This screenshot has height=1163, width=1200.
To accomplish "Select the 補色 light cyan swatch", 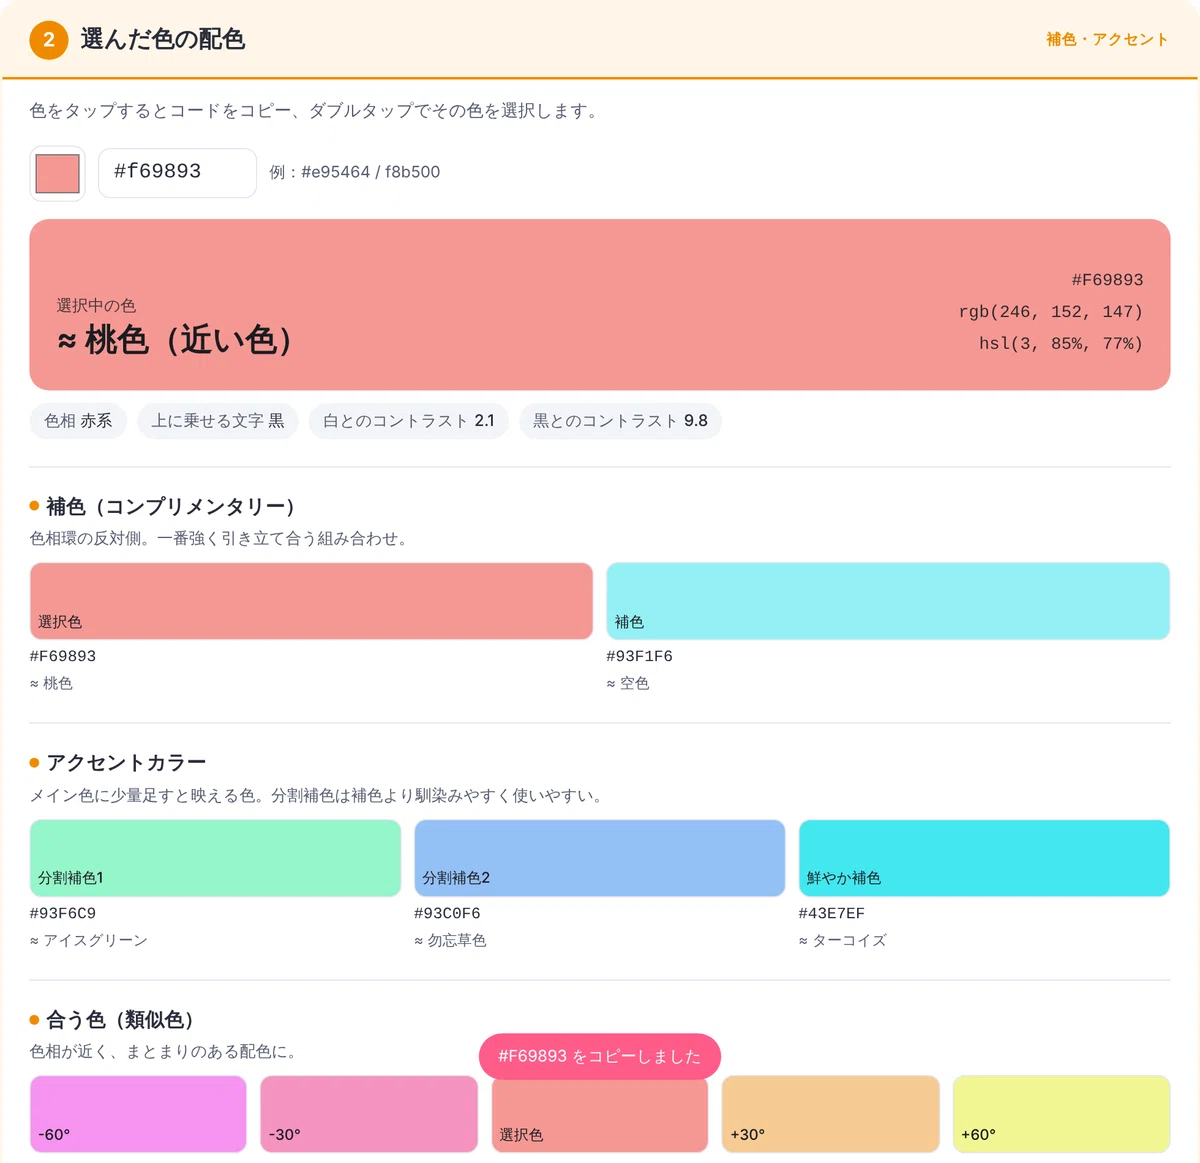I will (x=888, y=601).
